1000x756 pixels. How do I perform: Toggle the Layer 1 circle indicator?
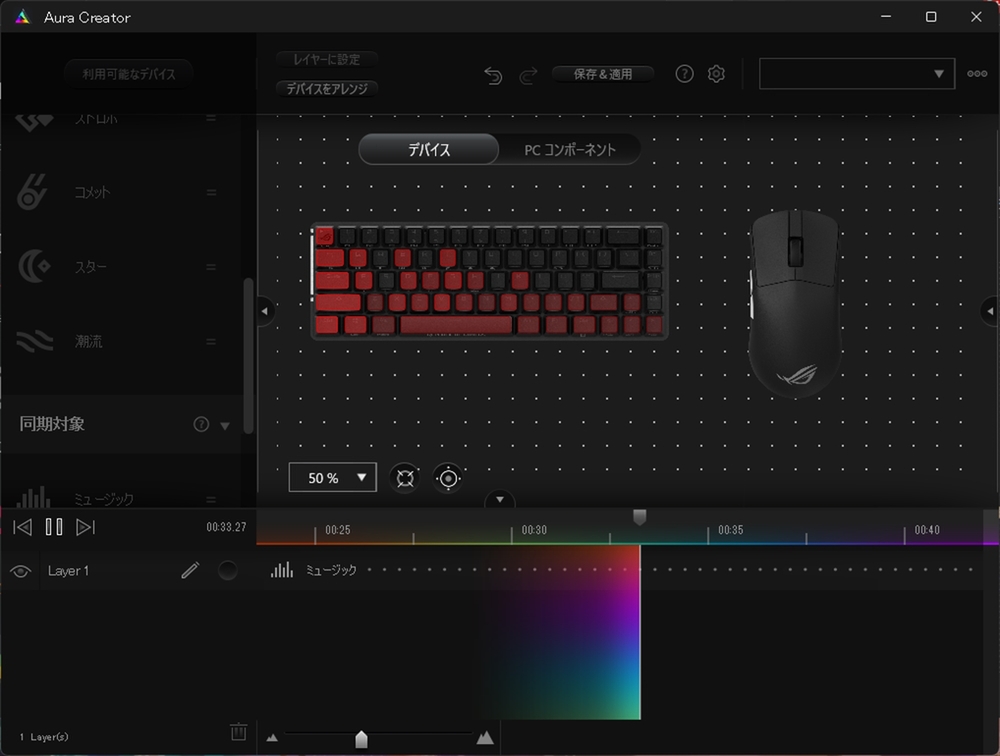(228, 570)
